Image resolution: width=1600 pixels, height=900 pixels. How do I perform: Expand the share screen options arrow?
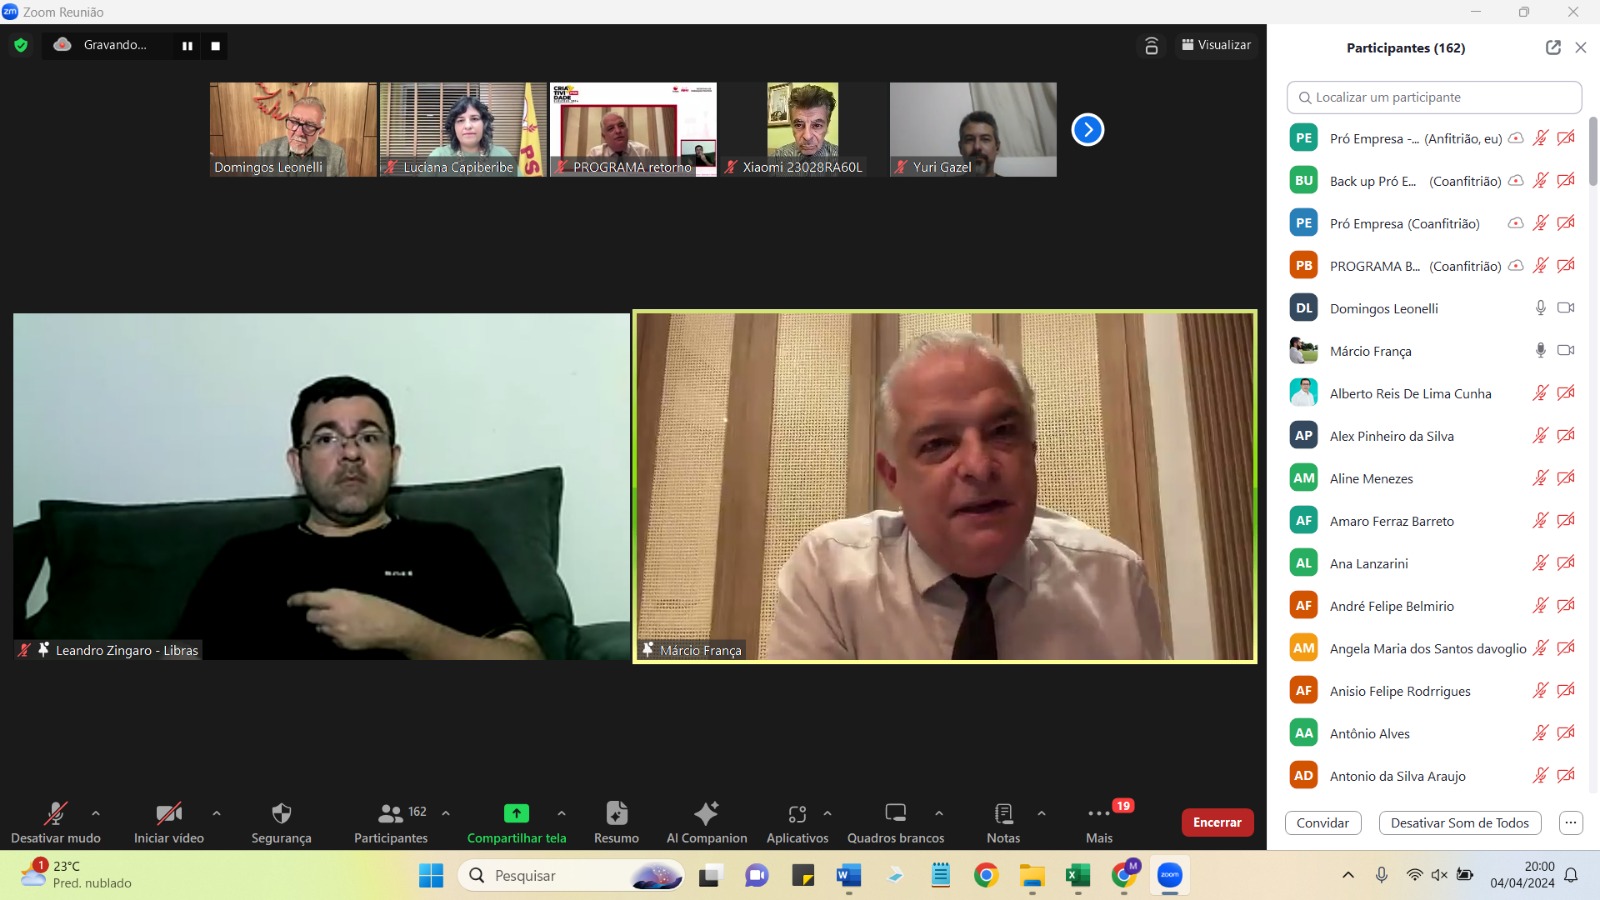(562, 813)
